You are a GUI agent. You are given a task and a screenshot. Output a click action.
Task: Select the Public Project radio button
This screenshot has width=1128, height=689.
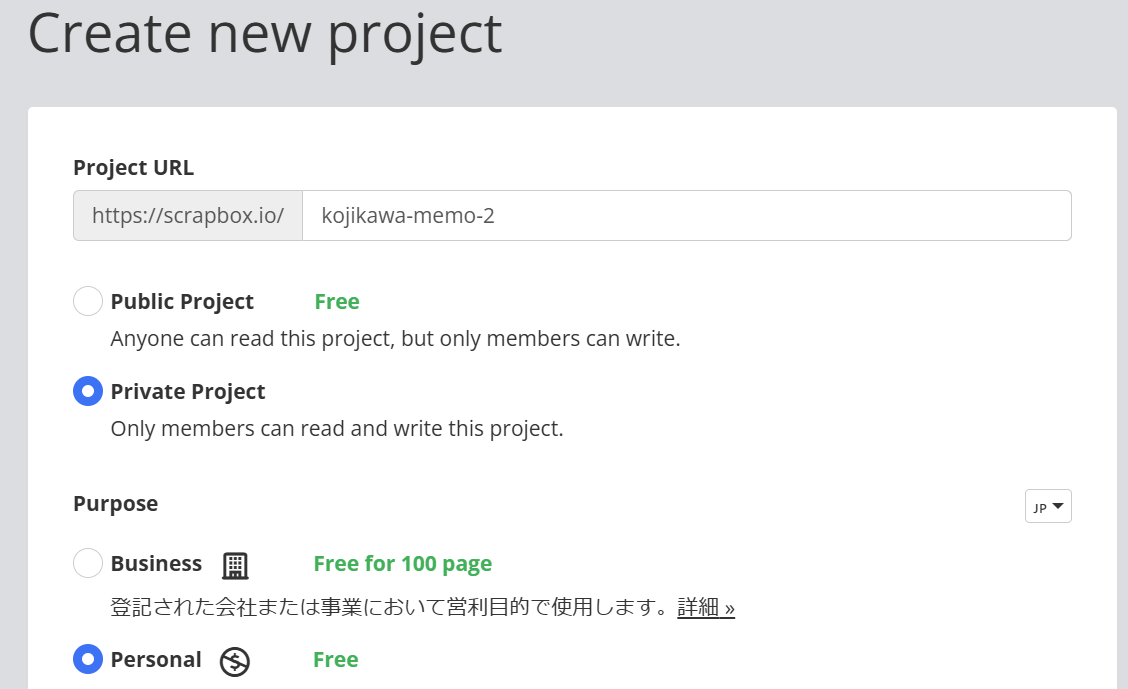pos(88,301)
